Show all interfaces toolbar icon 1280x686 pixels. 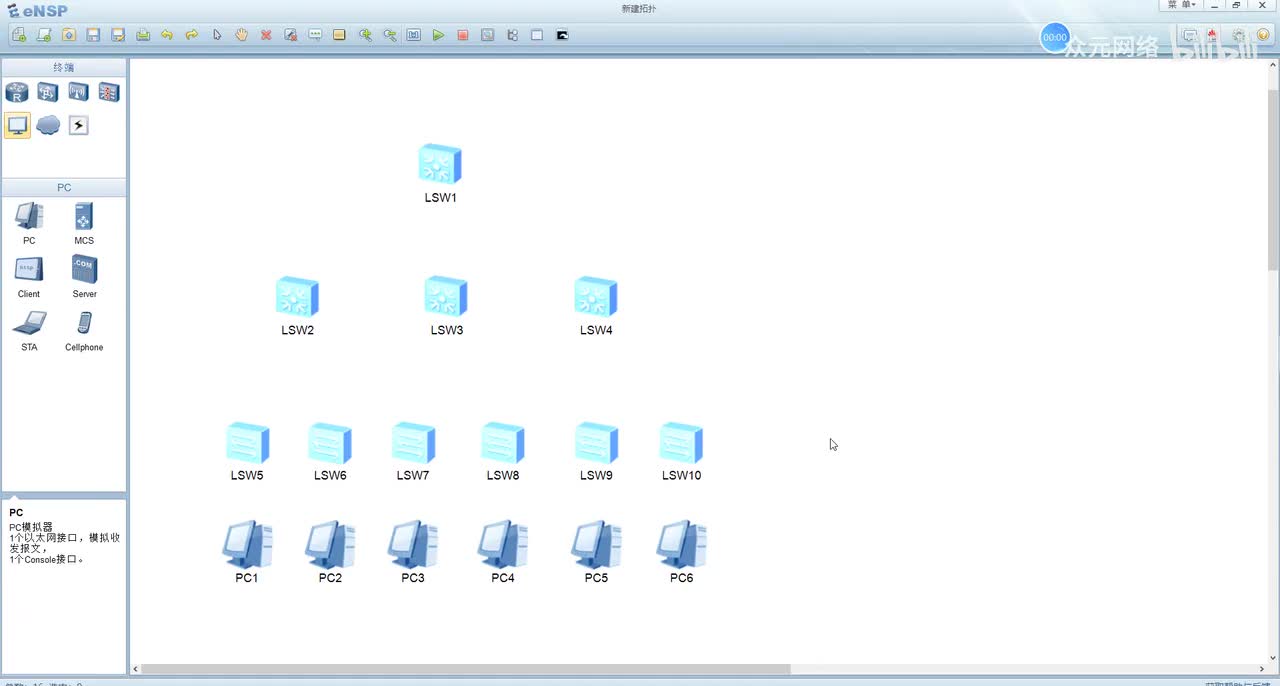[x=513, y=35]
